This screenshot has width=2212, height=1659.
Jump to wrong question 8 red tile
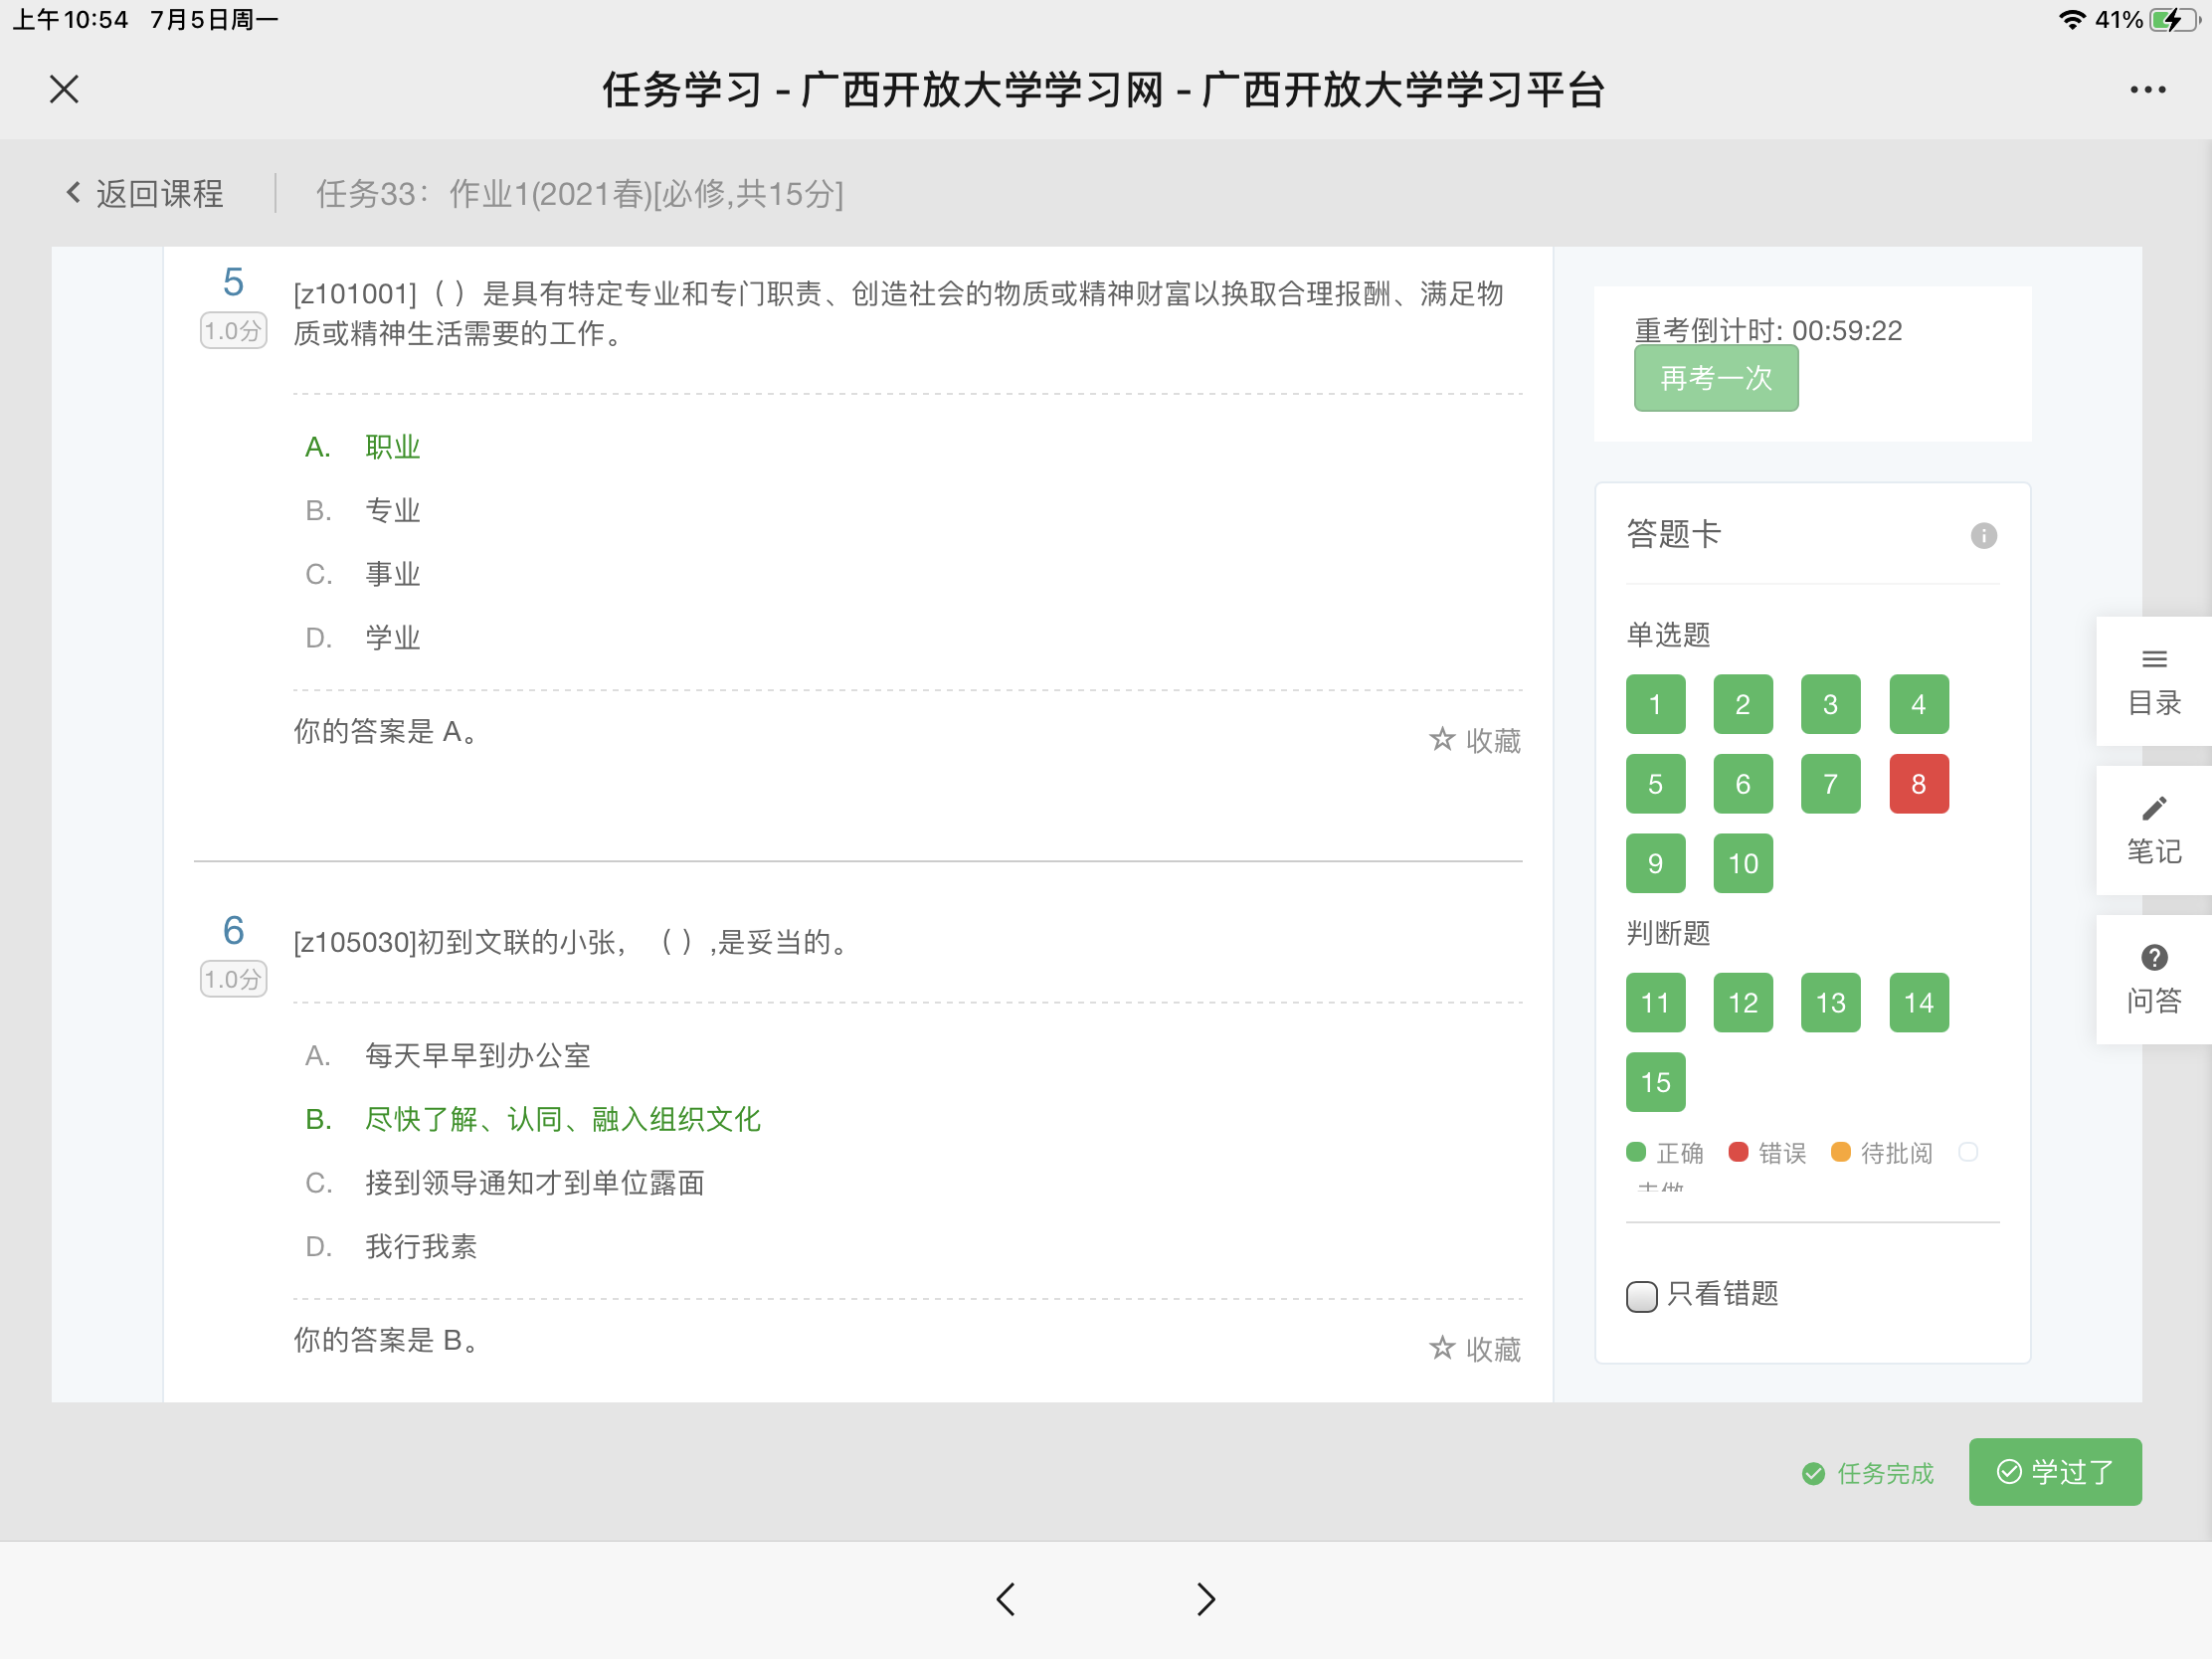coord(1918,784)
